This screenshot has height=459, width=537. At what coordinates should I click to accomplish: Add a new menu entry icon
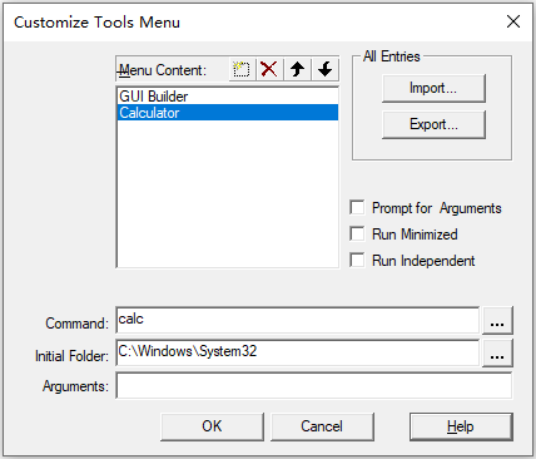click(242, 70)
